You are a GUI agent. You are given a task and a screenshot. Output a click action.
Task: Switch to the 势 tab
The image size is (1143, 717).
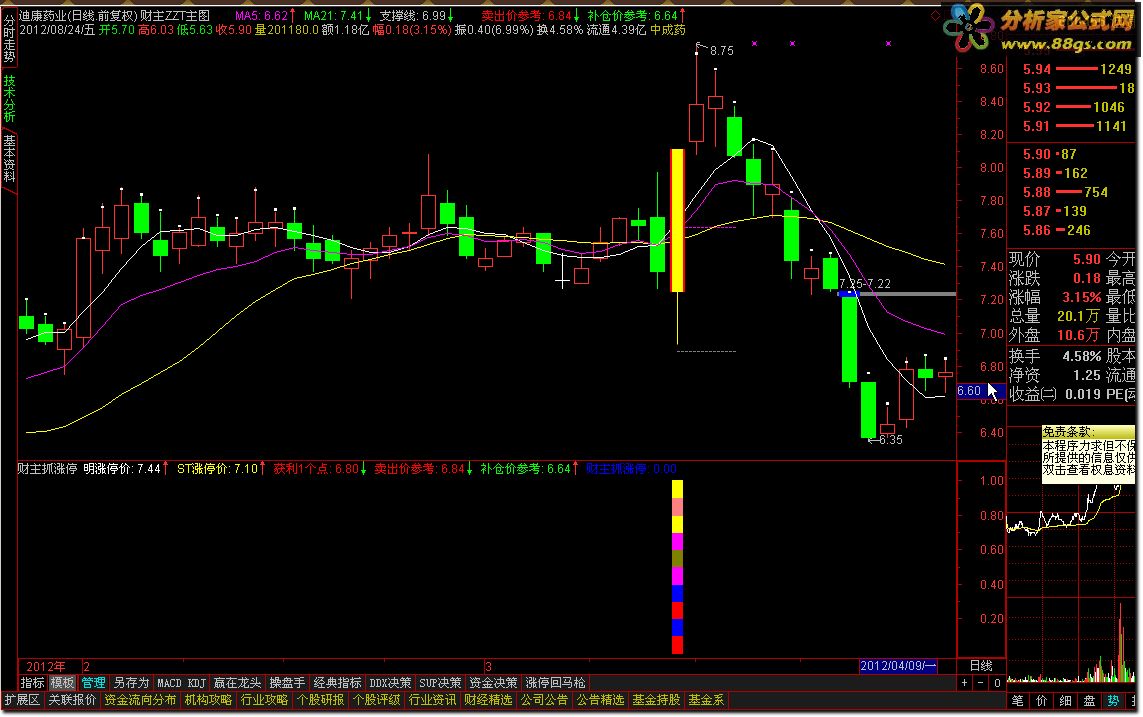click(1113, 700)
